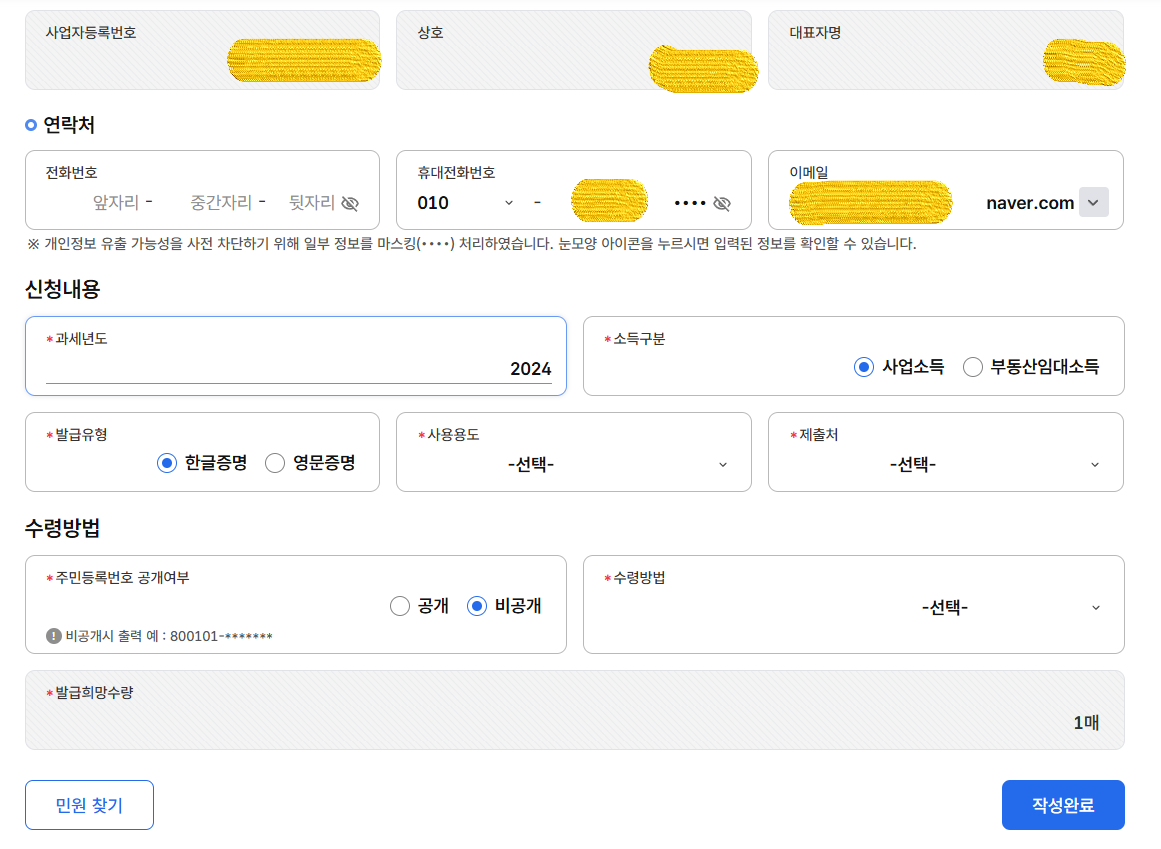
Task: Open the 010 mobile prefix dropdown
Action: (x=508, y=202)
